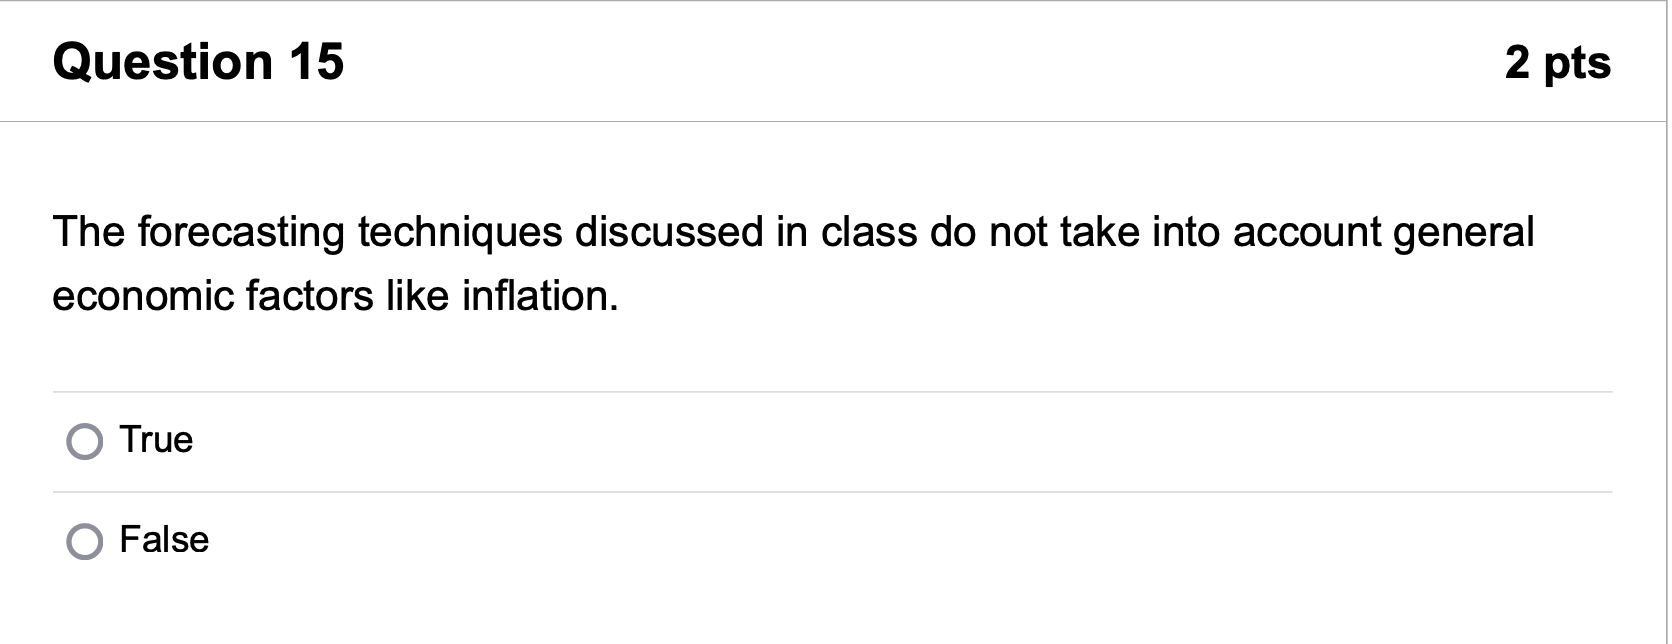The height and width of the screenshot is (644, 1672).
Task: Click the Question 15 heading
Action: click(x=199, y=62)
